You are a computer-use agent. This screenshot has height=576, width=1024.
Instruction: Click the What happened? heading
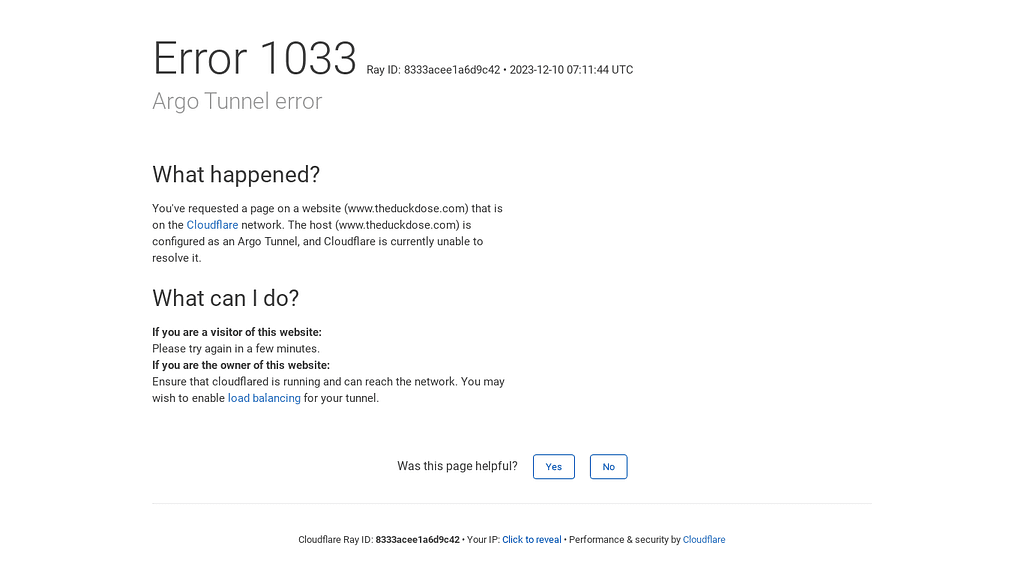point(236,174)
